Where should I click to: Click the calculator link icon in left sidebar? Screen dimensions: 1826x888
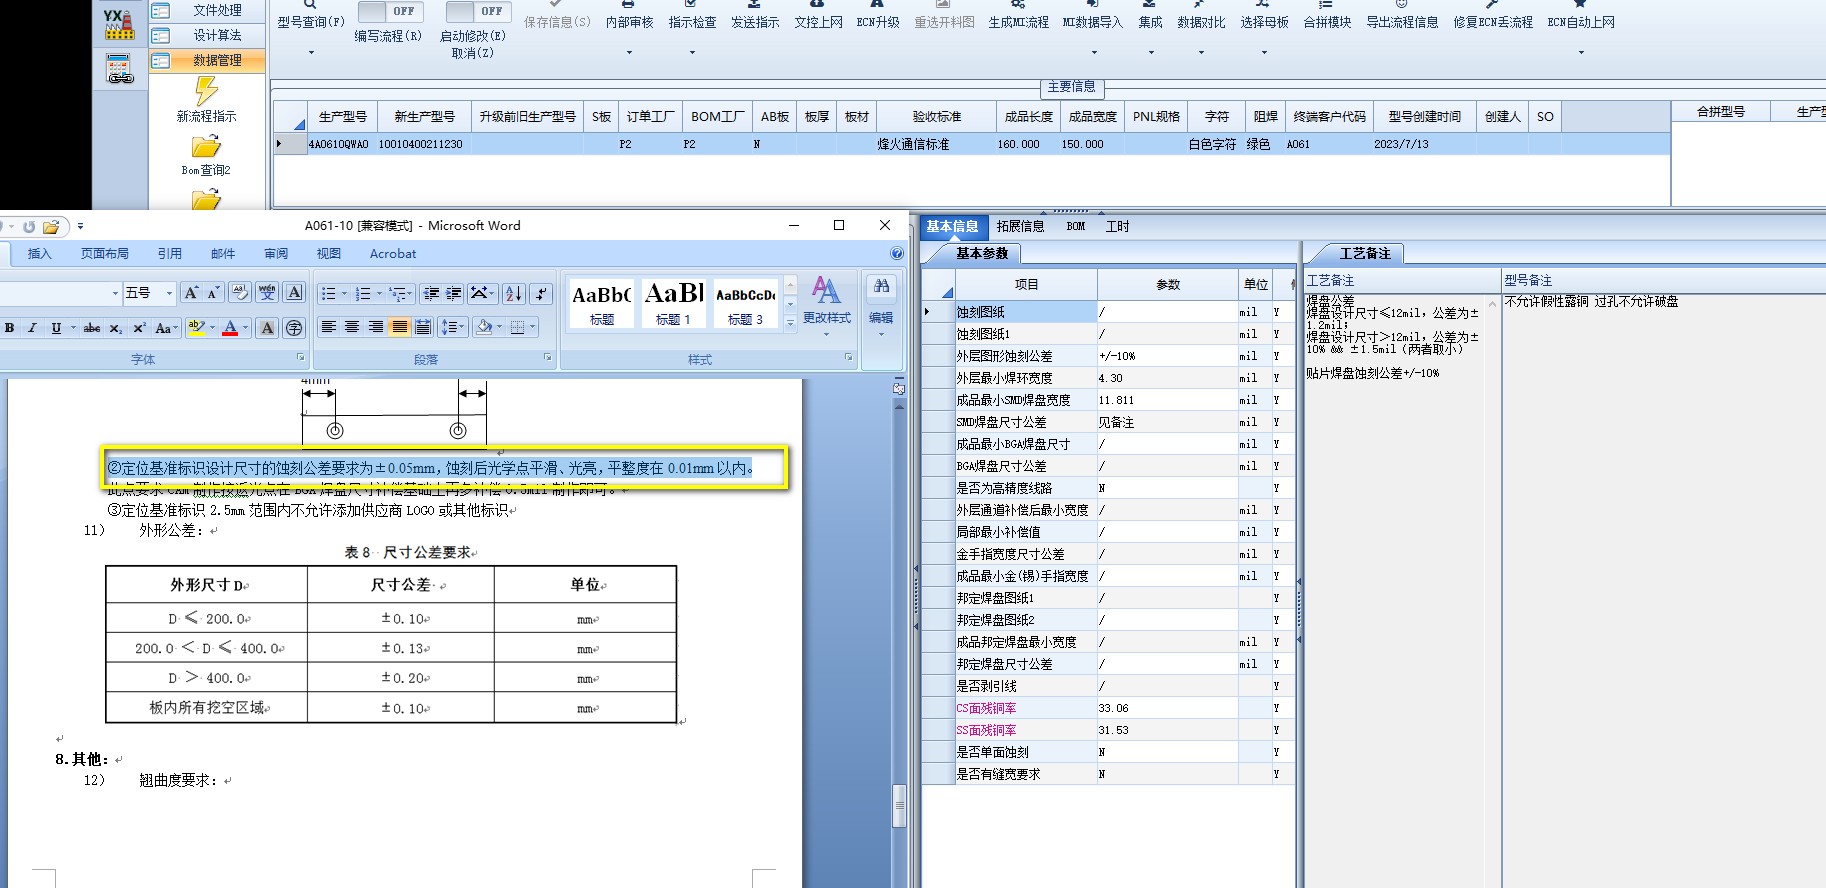[120, 69]
